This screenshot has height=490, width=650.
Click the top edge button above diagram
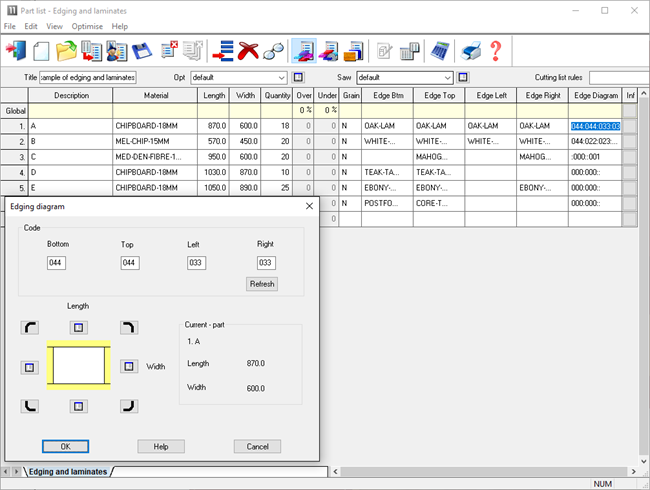click(x=79, y=327)
